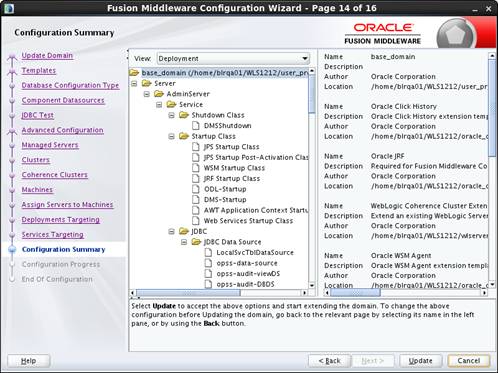Screen dimensions: 498x373
Task: Open the Machines step
Action: click(x=37, y=189)
